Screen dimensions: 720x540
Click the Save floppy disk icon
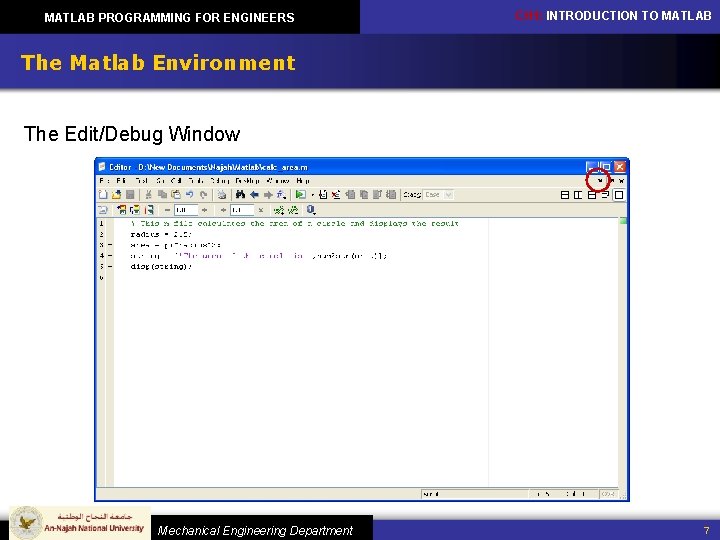click(130, 195)
